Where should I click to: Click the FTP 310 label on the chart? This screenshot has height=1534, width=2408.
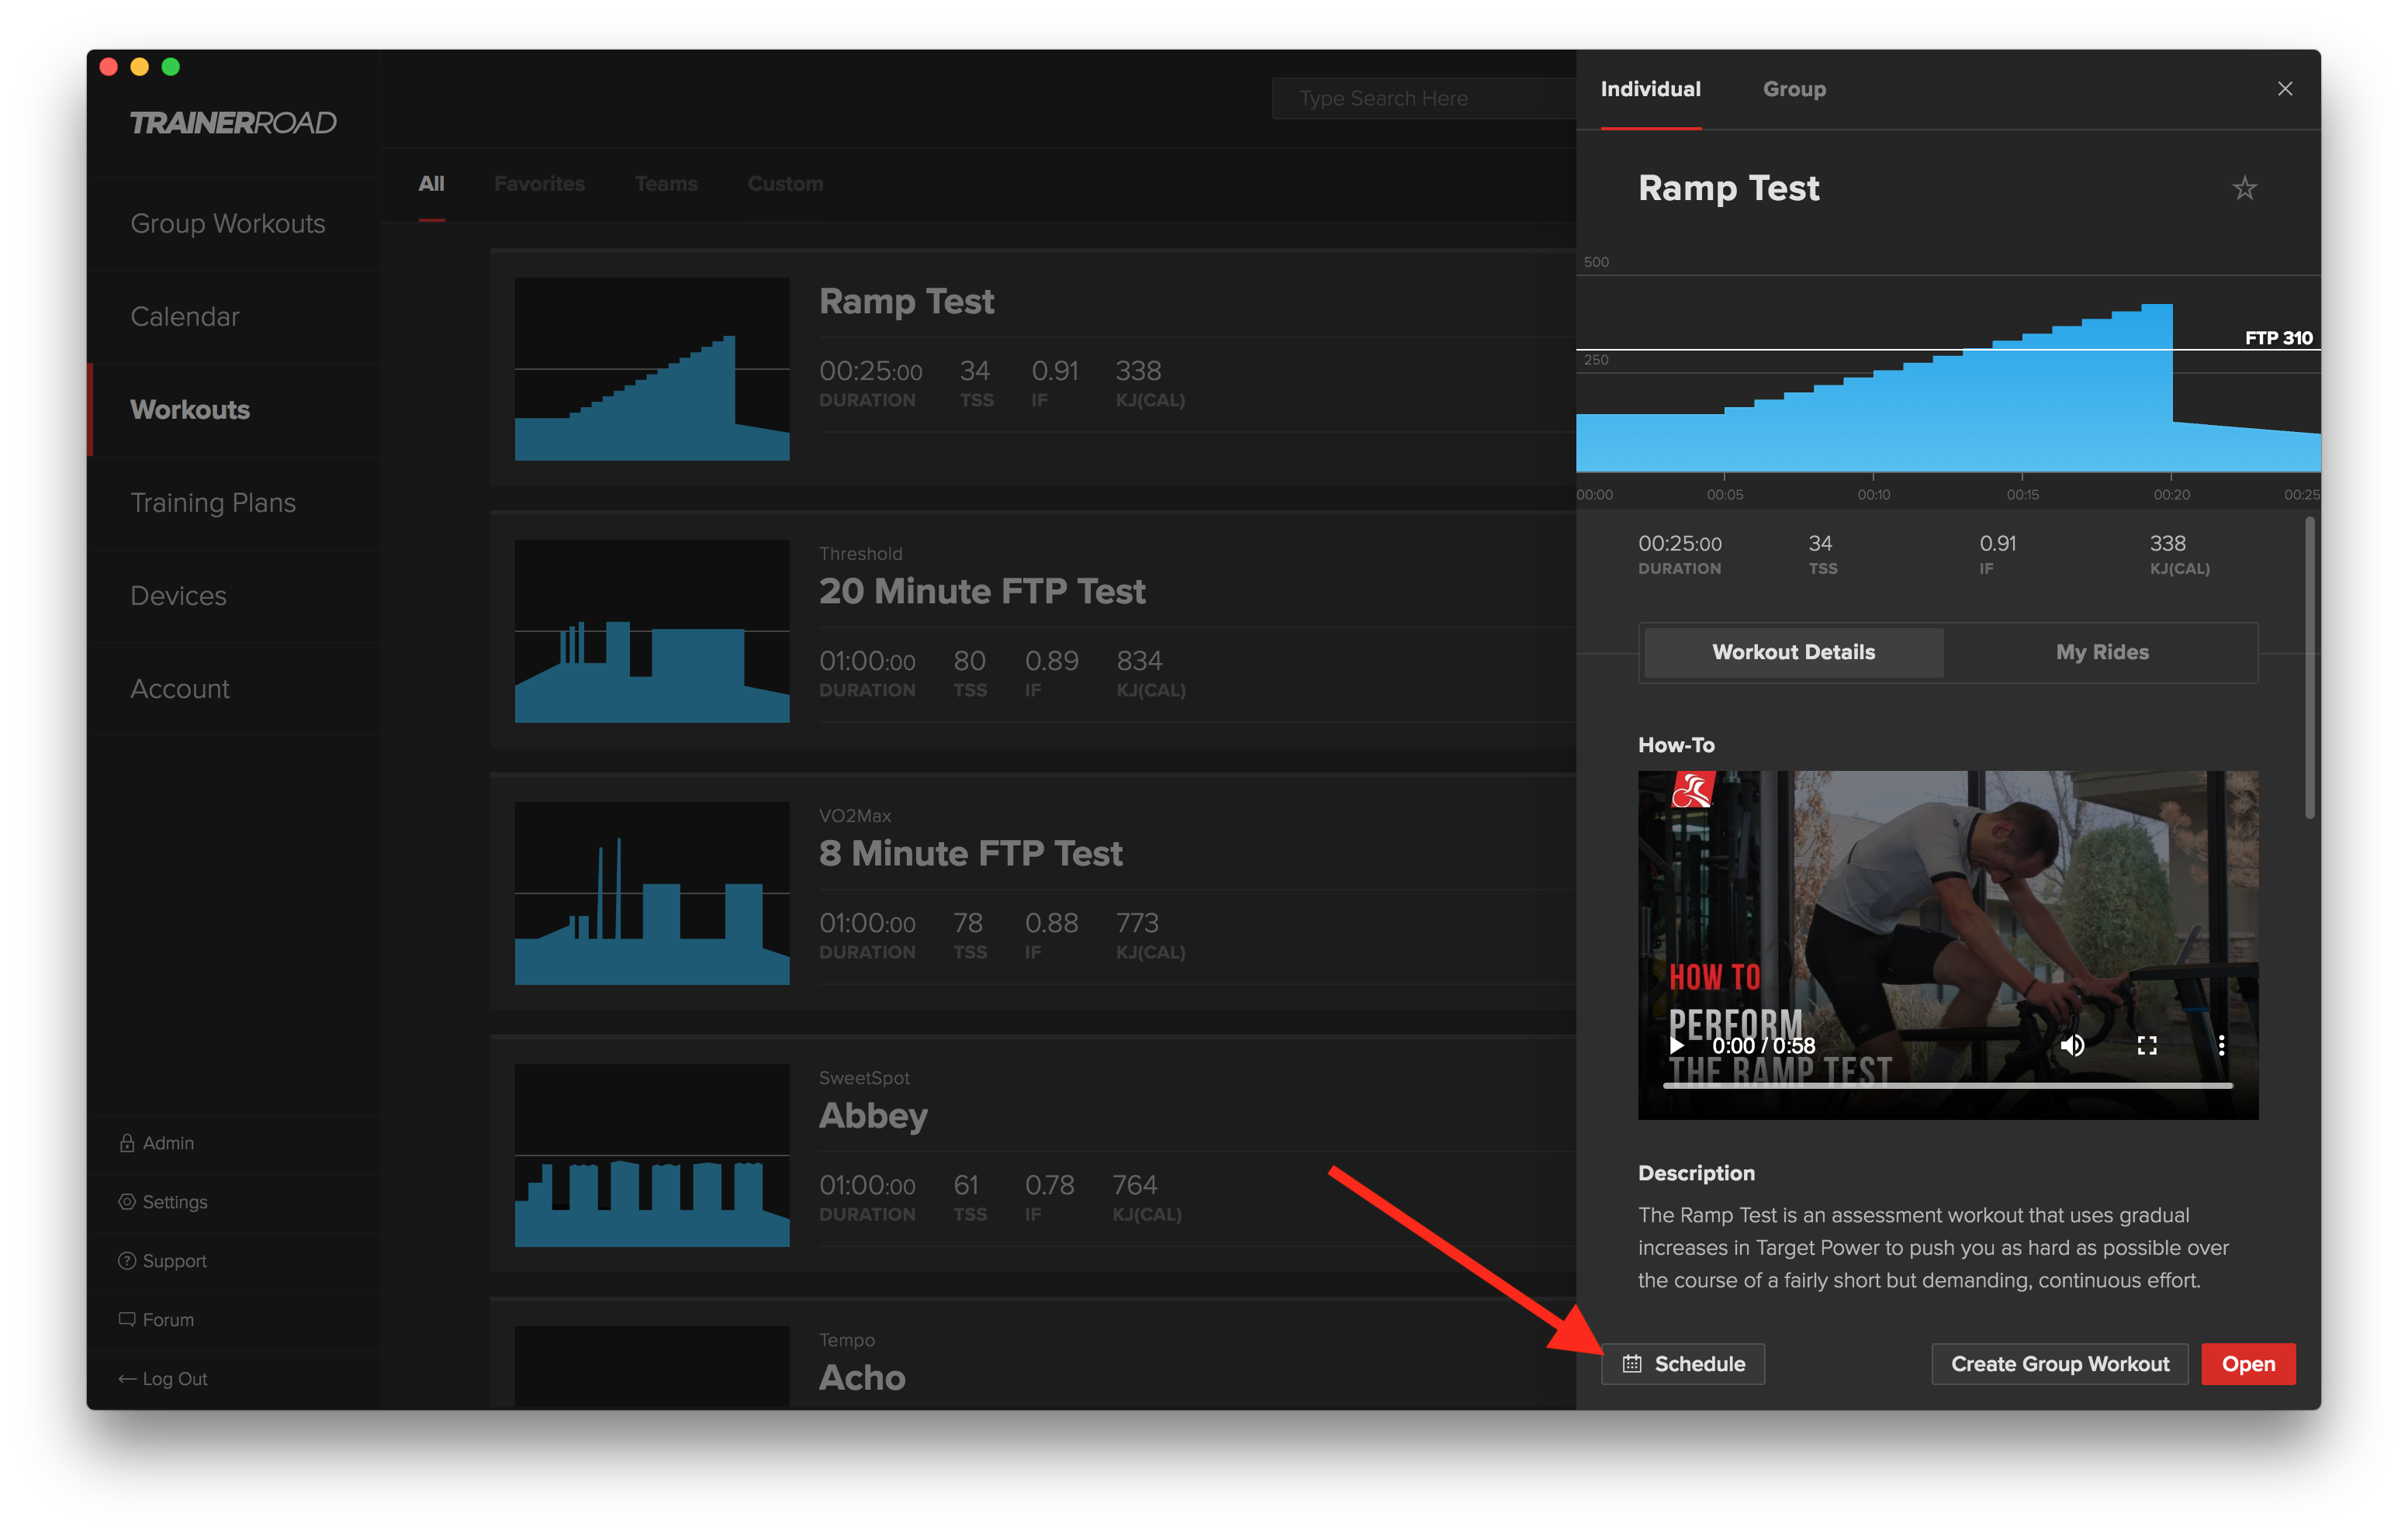click(2278, 338)
